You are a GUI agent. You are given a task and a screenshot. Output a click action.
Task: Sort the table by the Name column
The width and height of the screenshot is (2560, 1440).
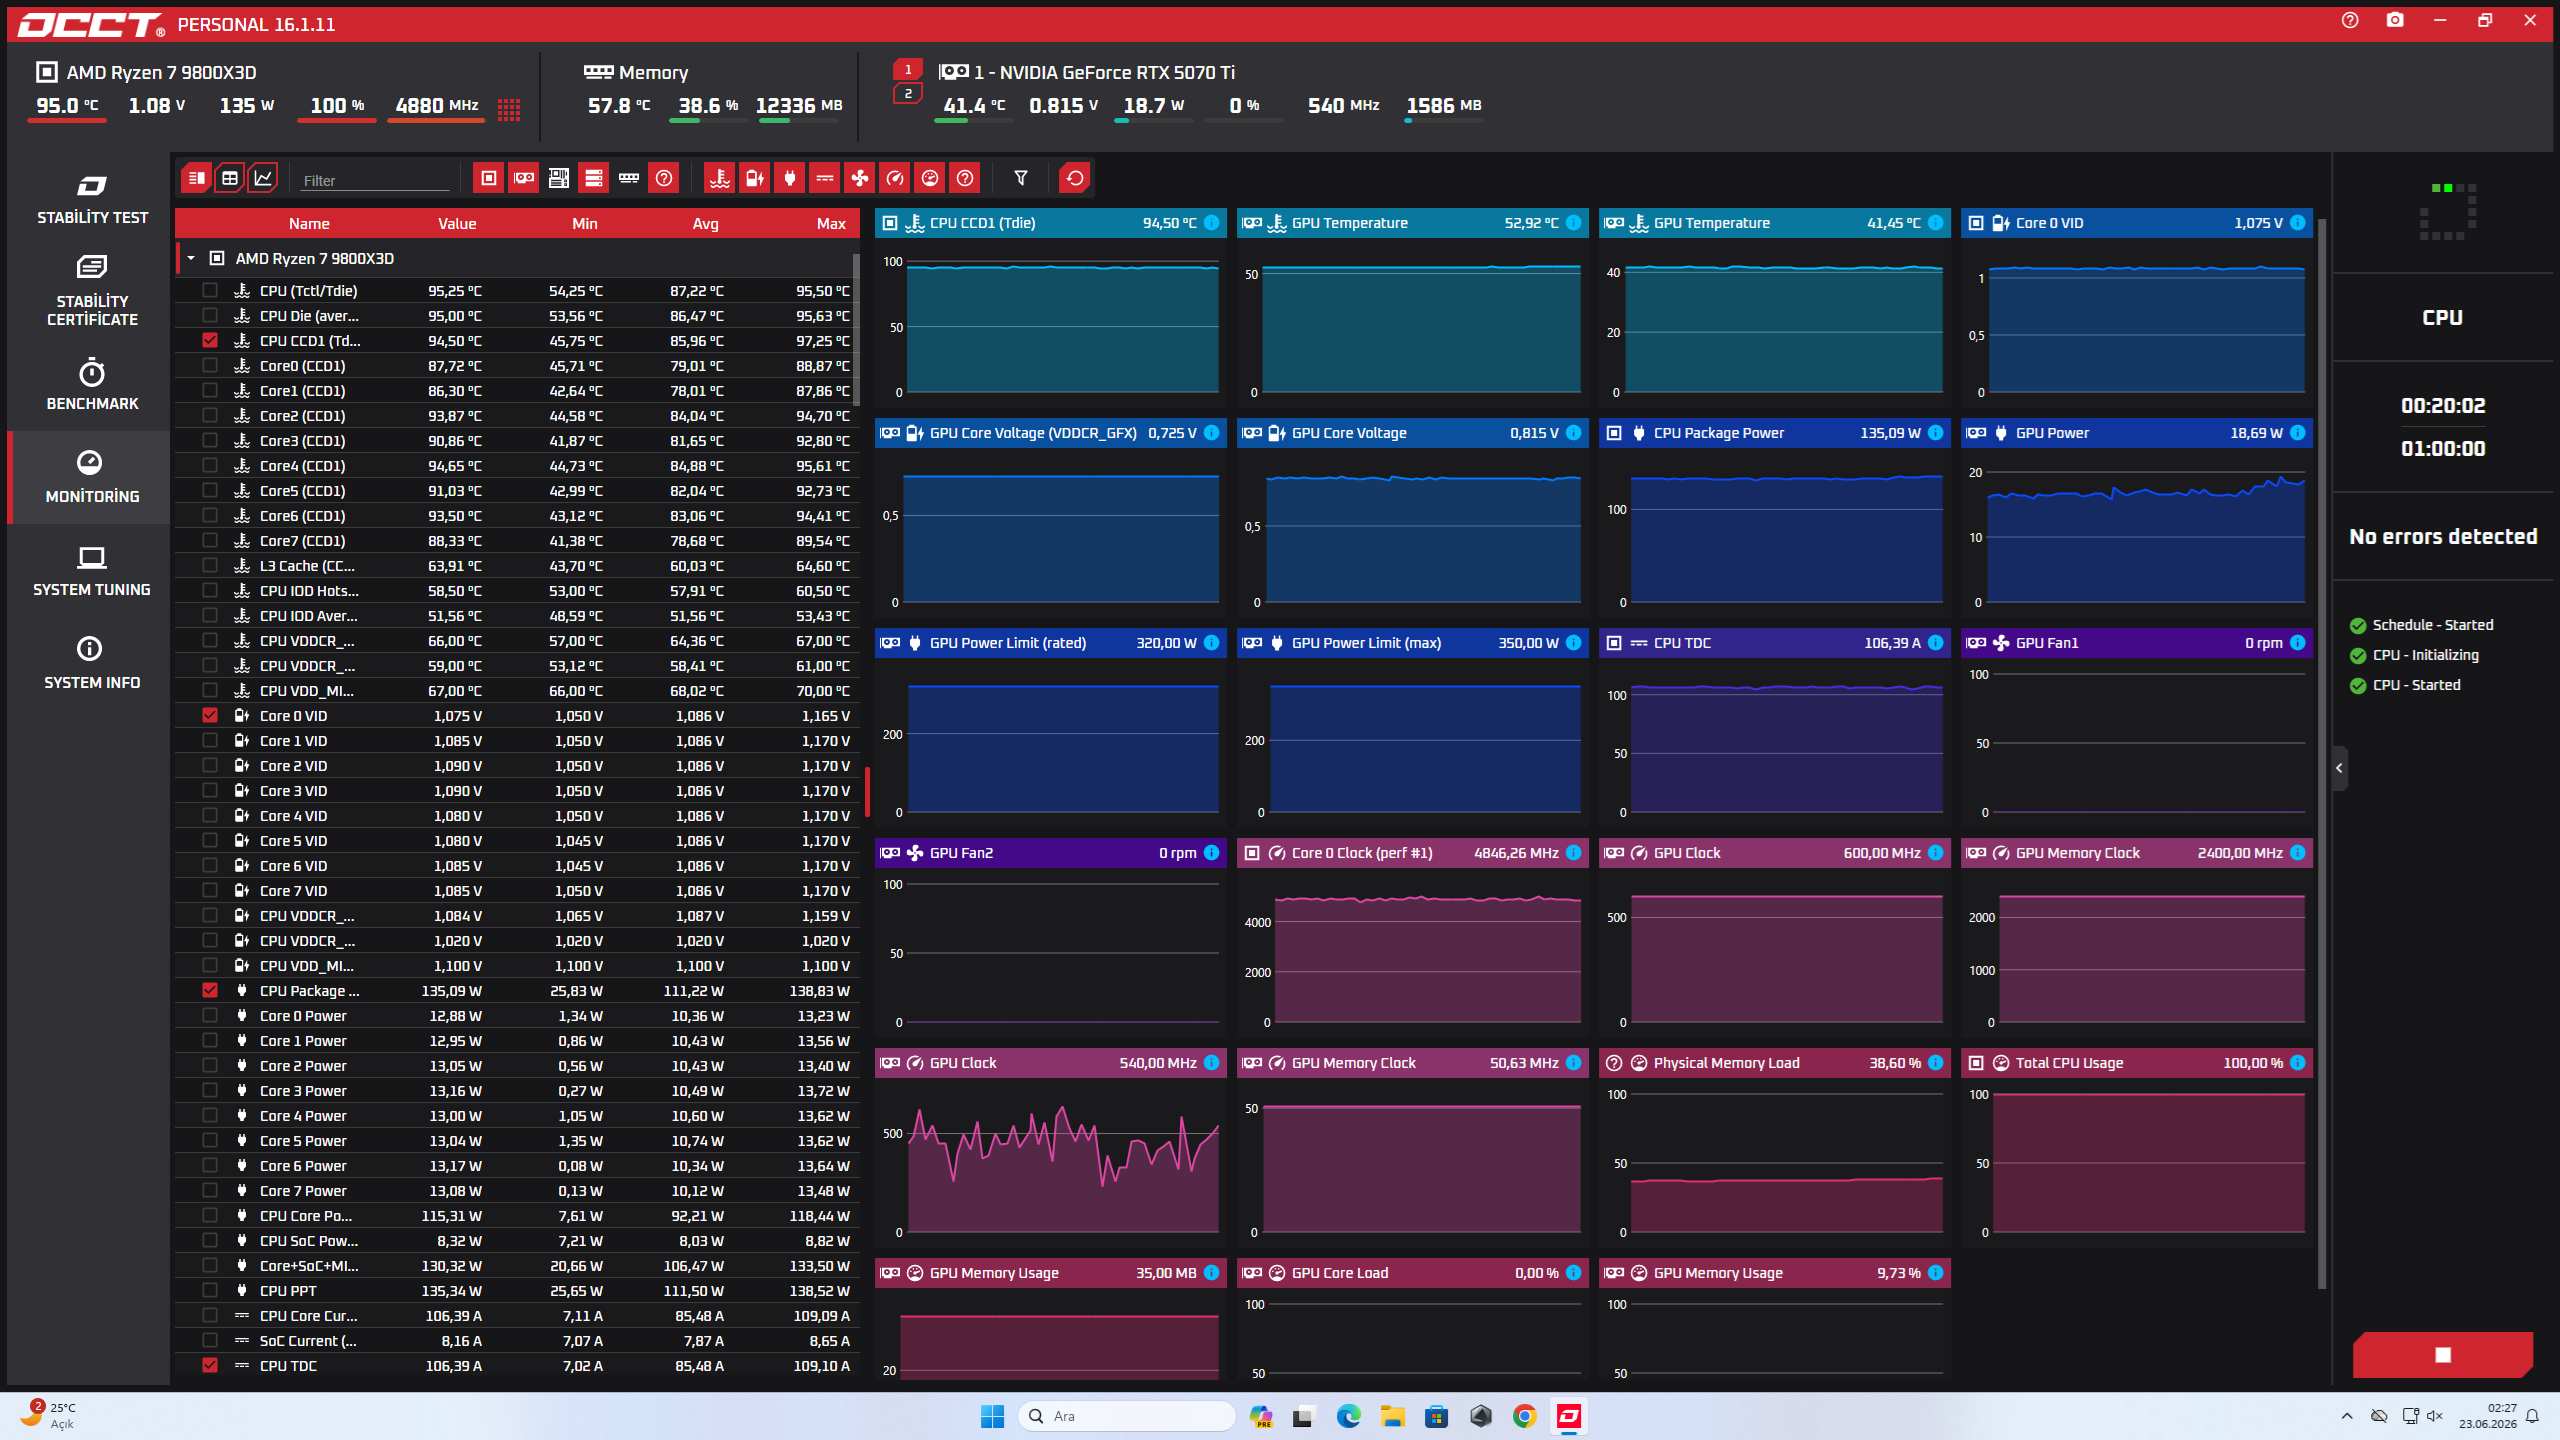pos(309,223)
